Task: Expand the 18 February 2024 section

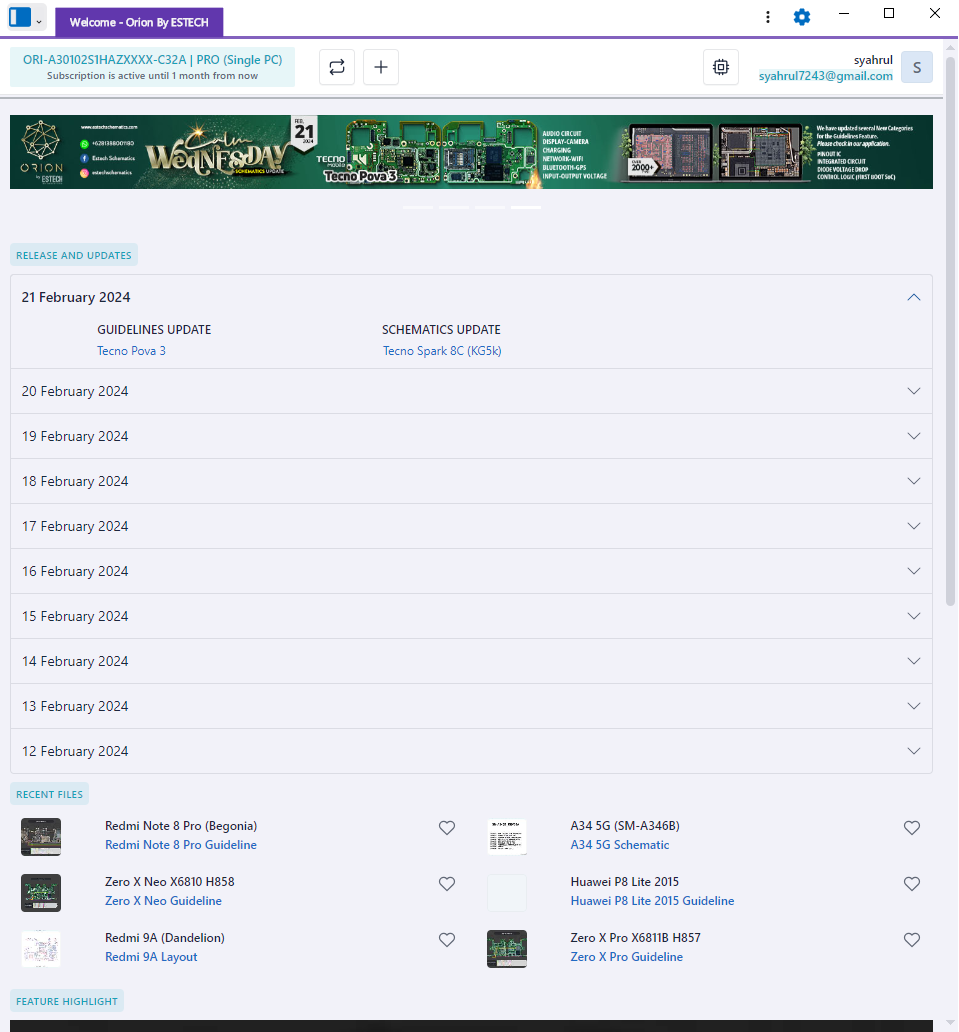Action: click(471, 481)
